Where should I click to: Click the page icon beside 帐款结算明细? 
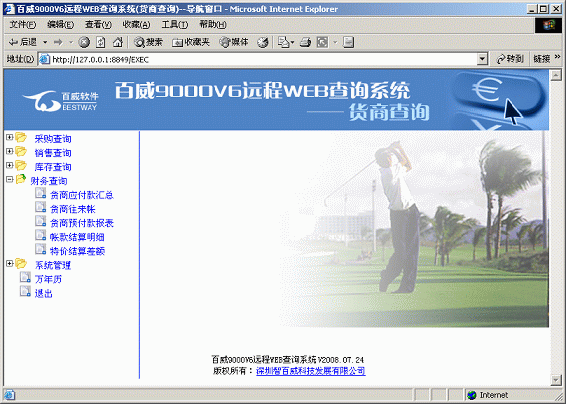[40, 235]
